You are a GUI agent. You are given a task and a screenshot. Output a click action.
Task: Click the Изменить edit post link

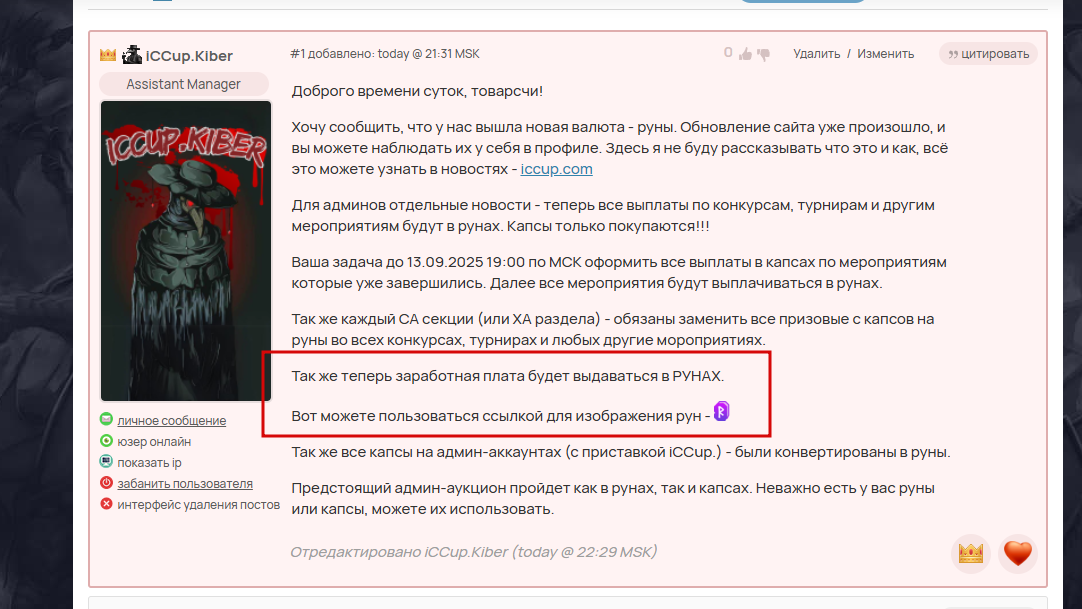point(885,54)
